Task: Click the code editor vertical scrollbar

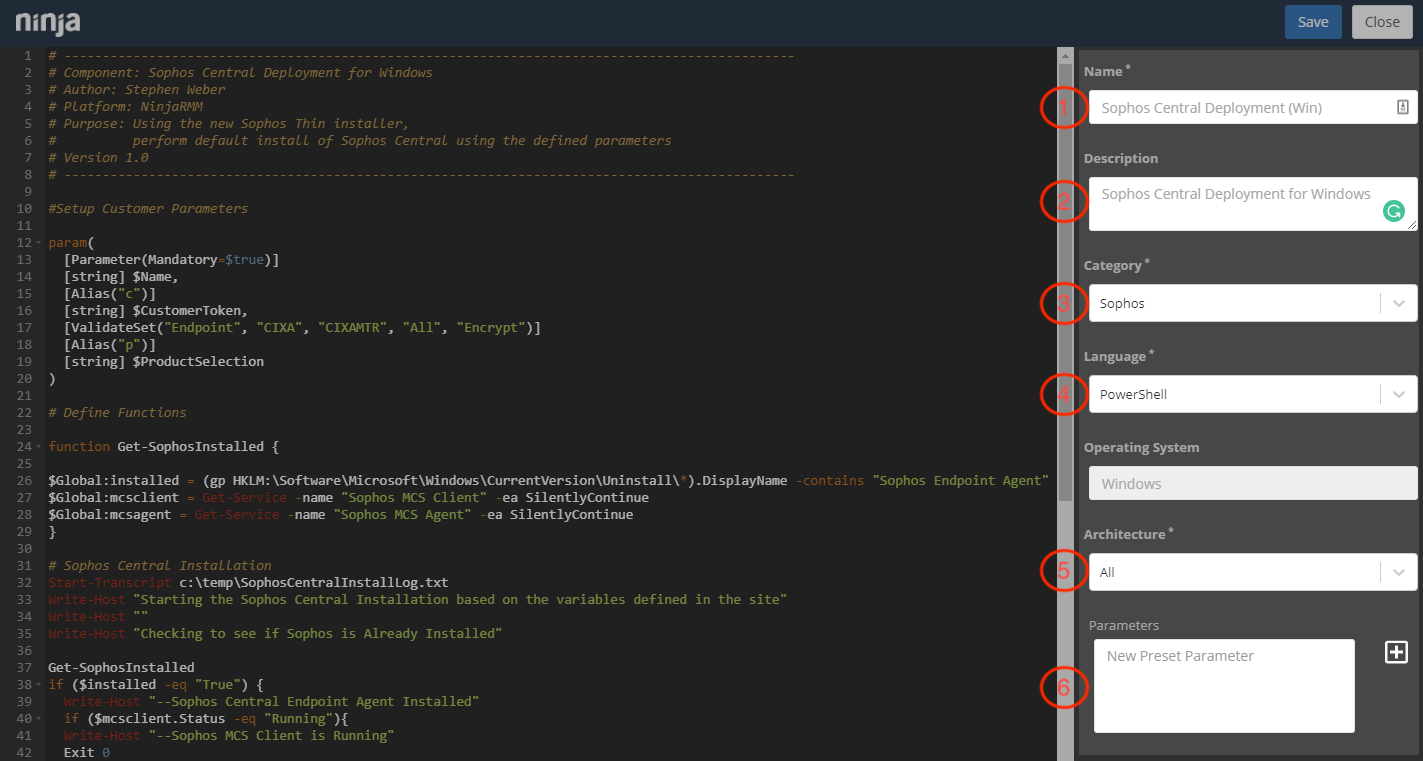Action: pyautogui.click(x=1065, y=300)
